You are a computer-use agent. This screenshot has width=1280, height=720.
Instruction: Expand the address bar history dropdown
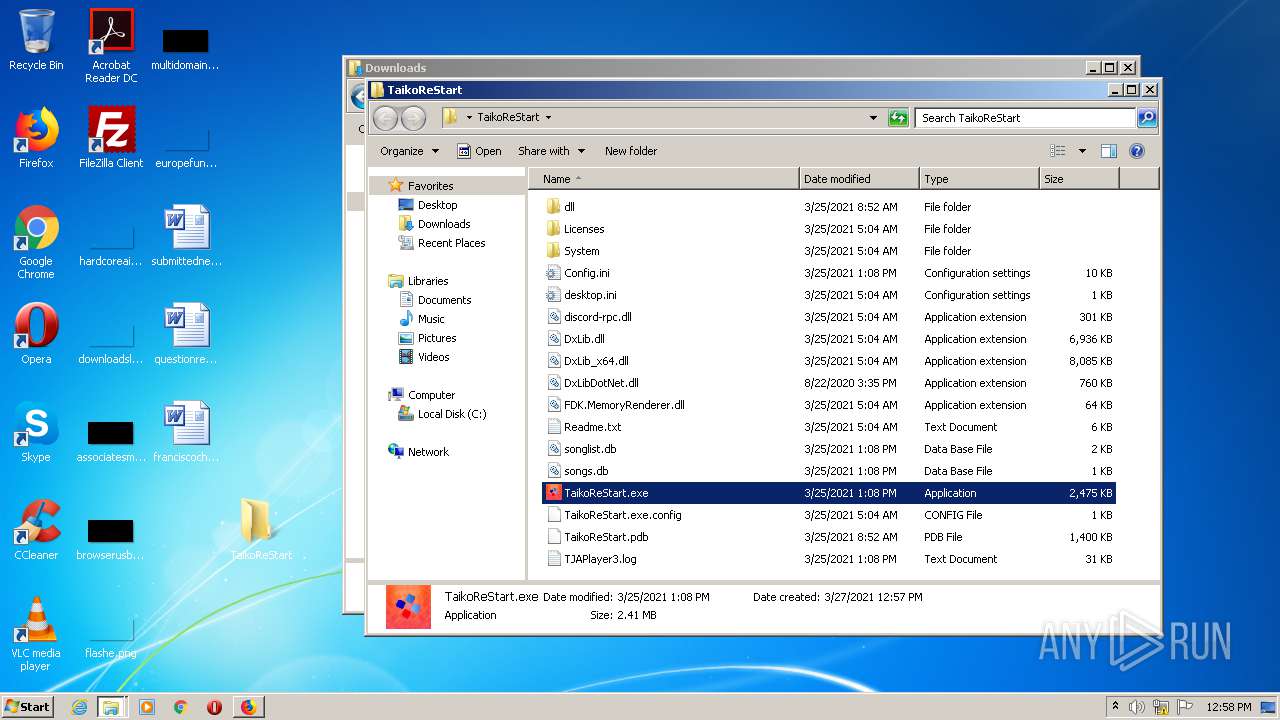(x=873, y=118)
